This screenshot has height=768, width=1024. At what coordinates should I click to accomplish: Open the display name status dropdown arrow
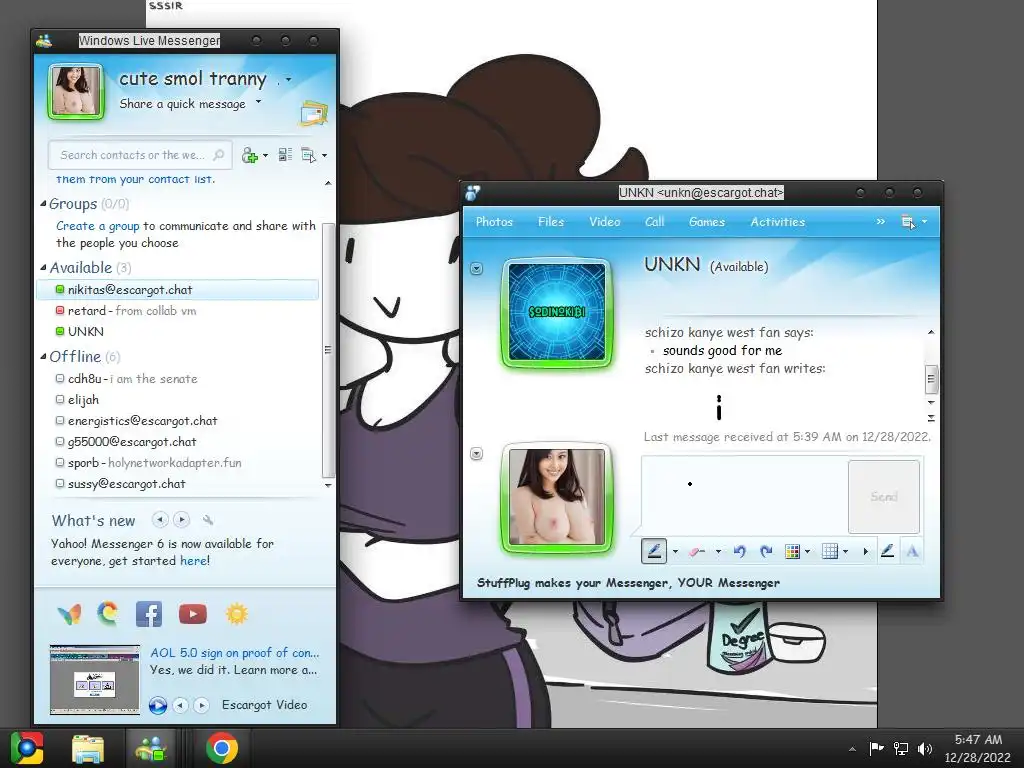[289, 80]
